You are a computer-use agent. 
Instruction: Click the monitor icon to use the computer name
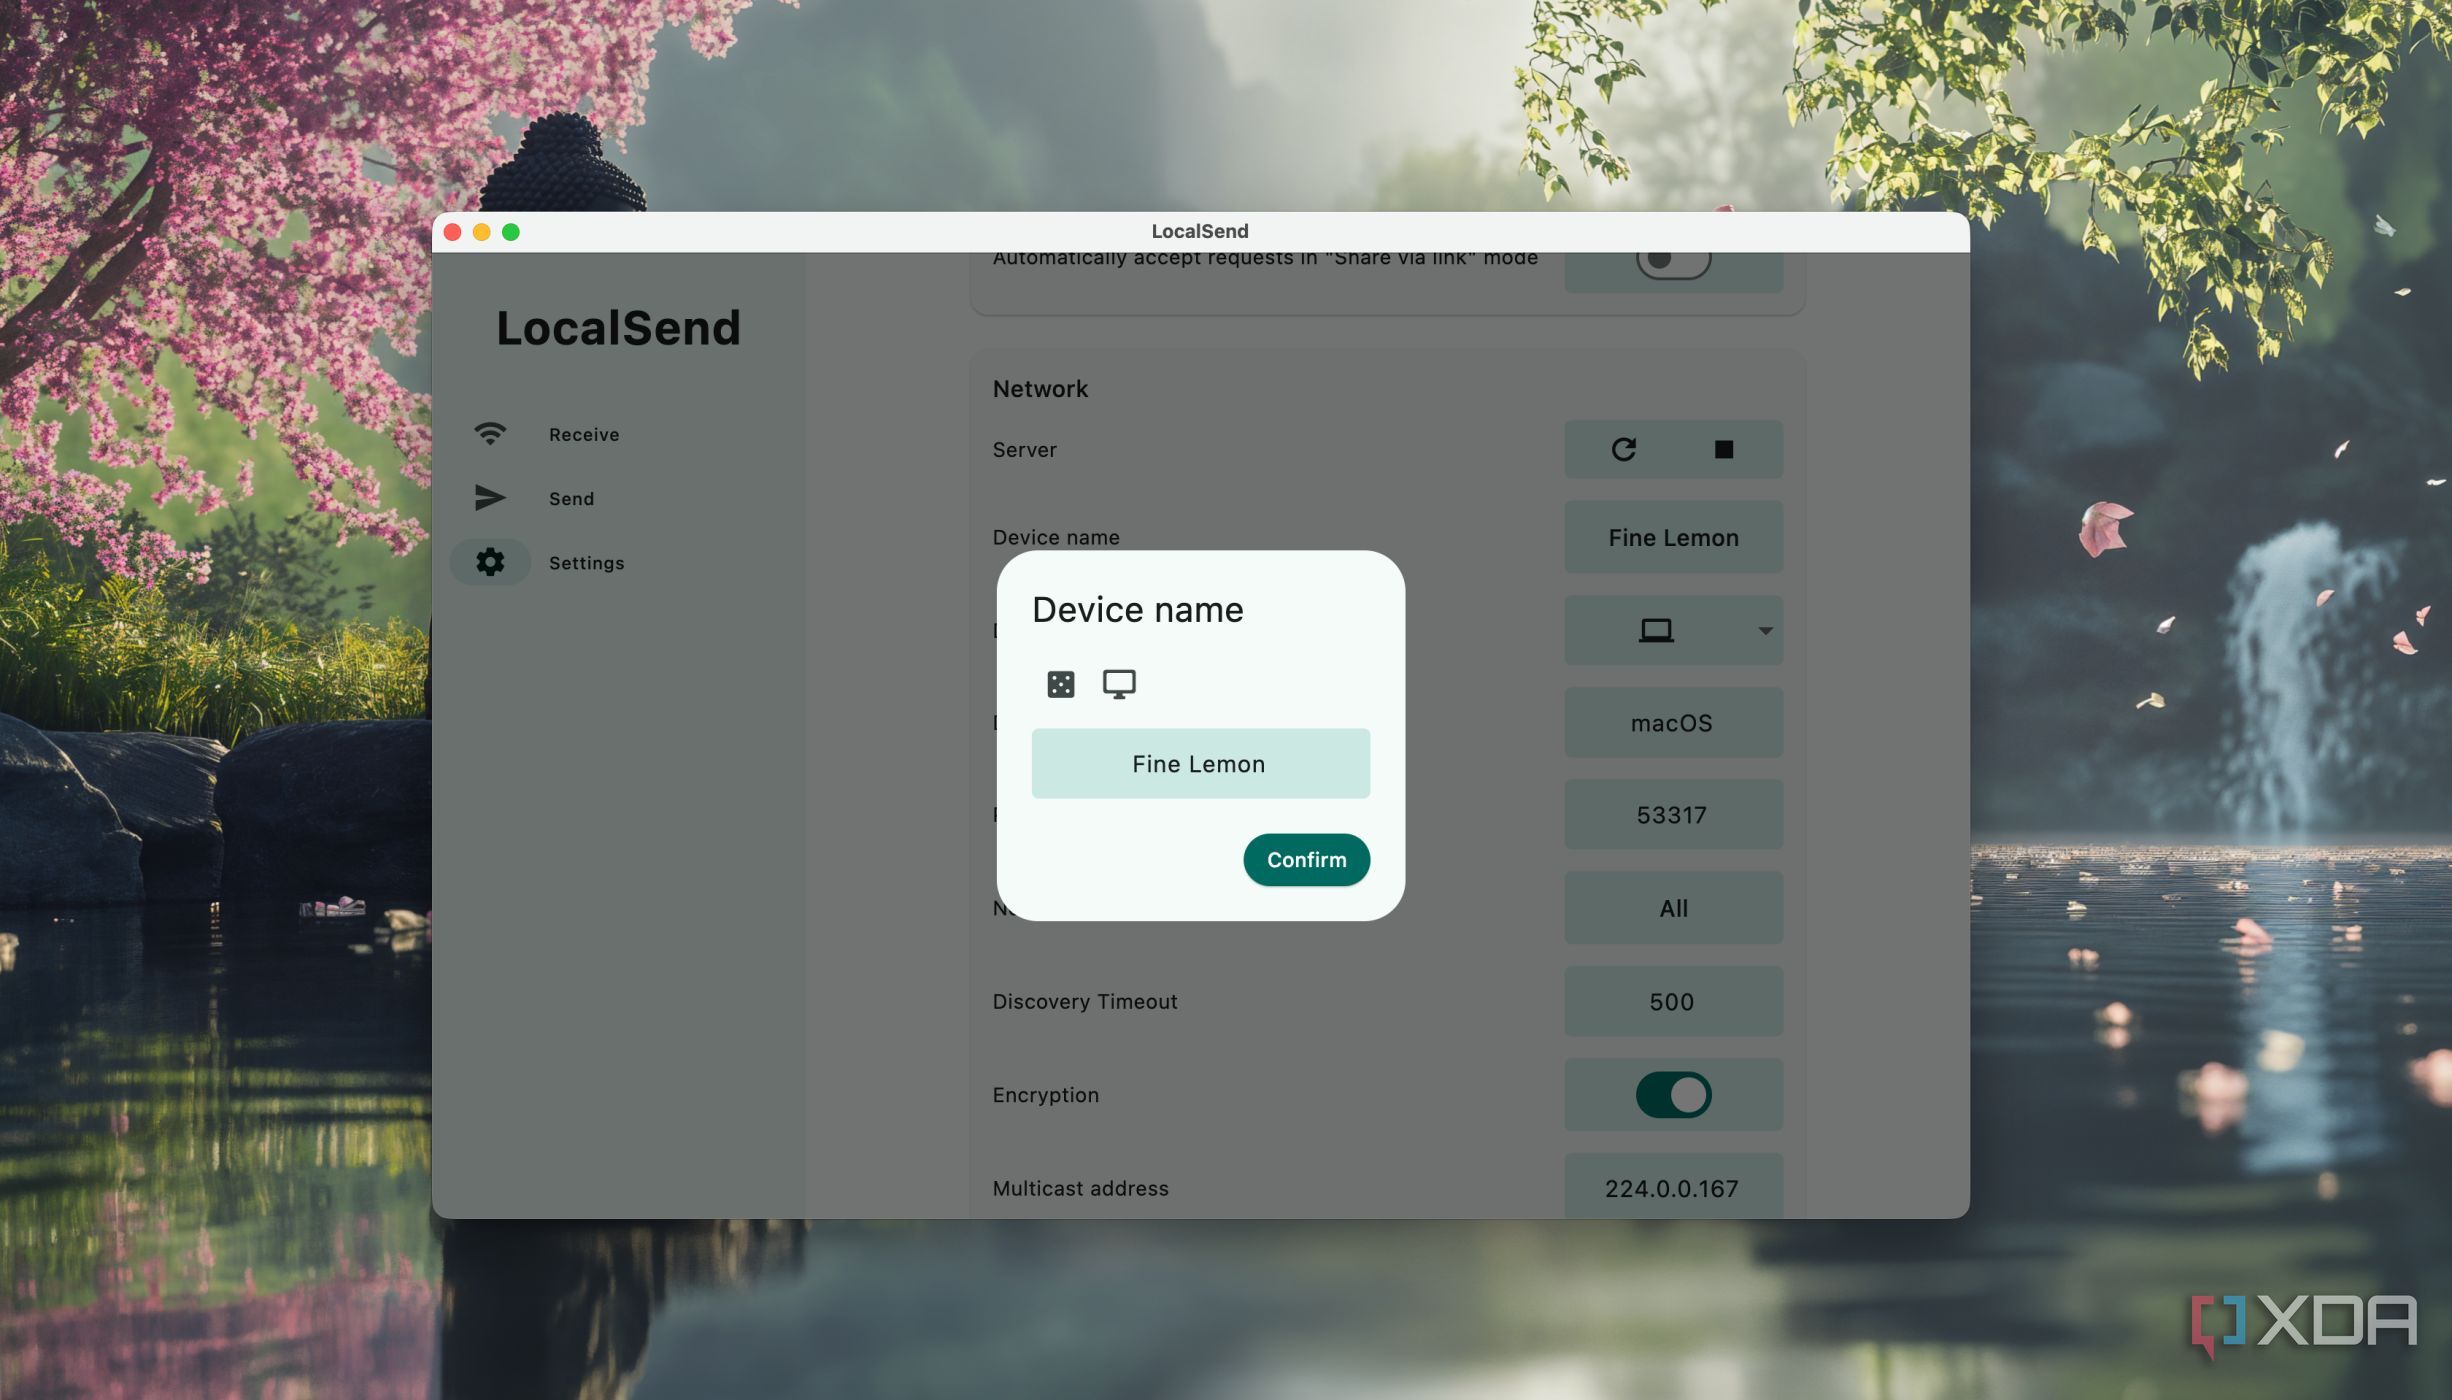[1118, 684]
